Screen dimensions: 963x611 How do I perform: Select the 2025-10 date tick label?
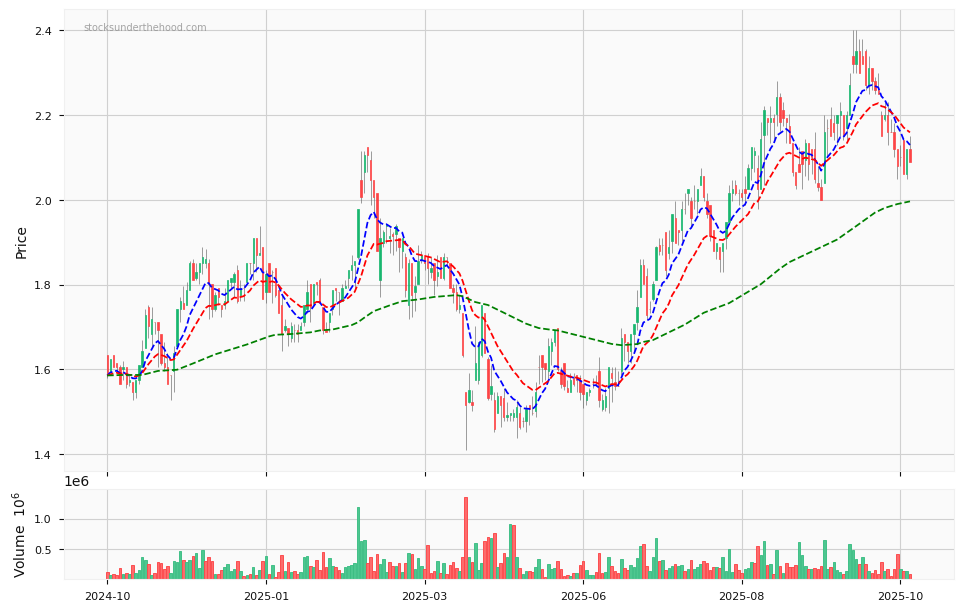[x=900, y=596]
